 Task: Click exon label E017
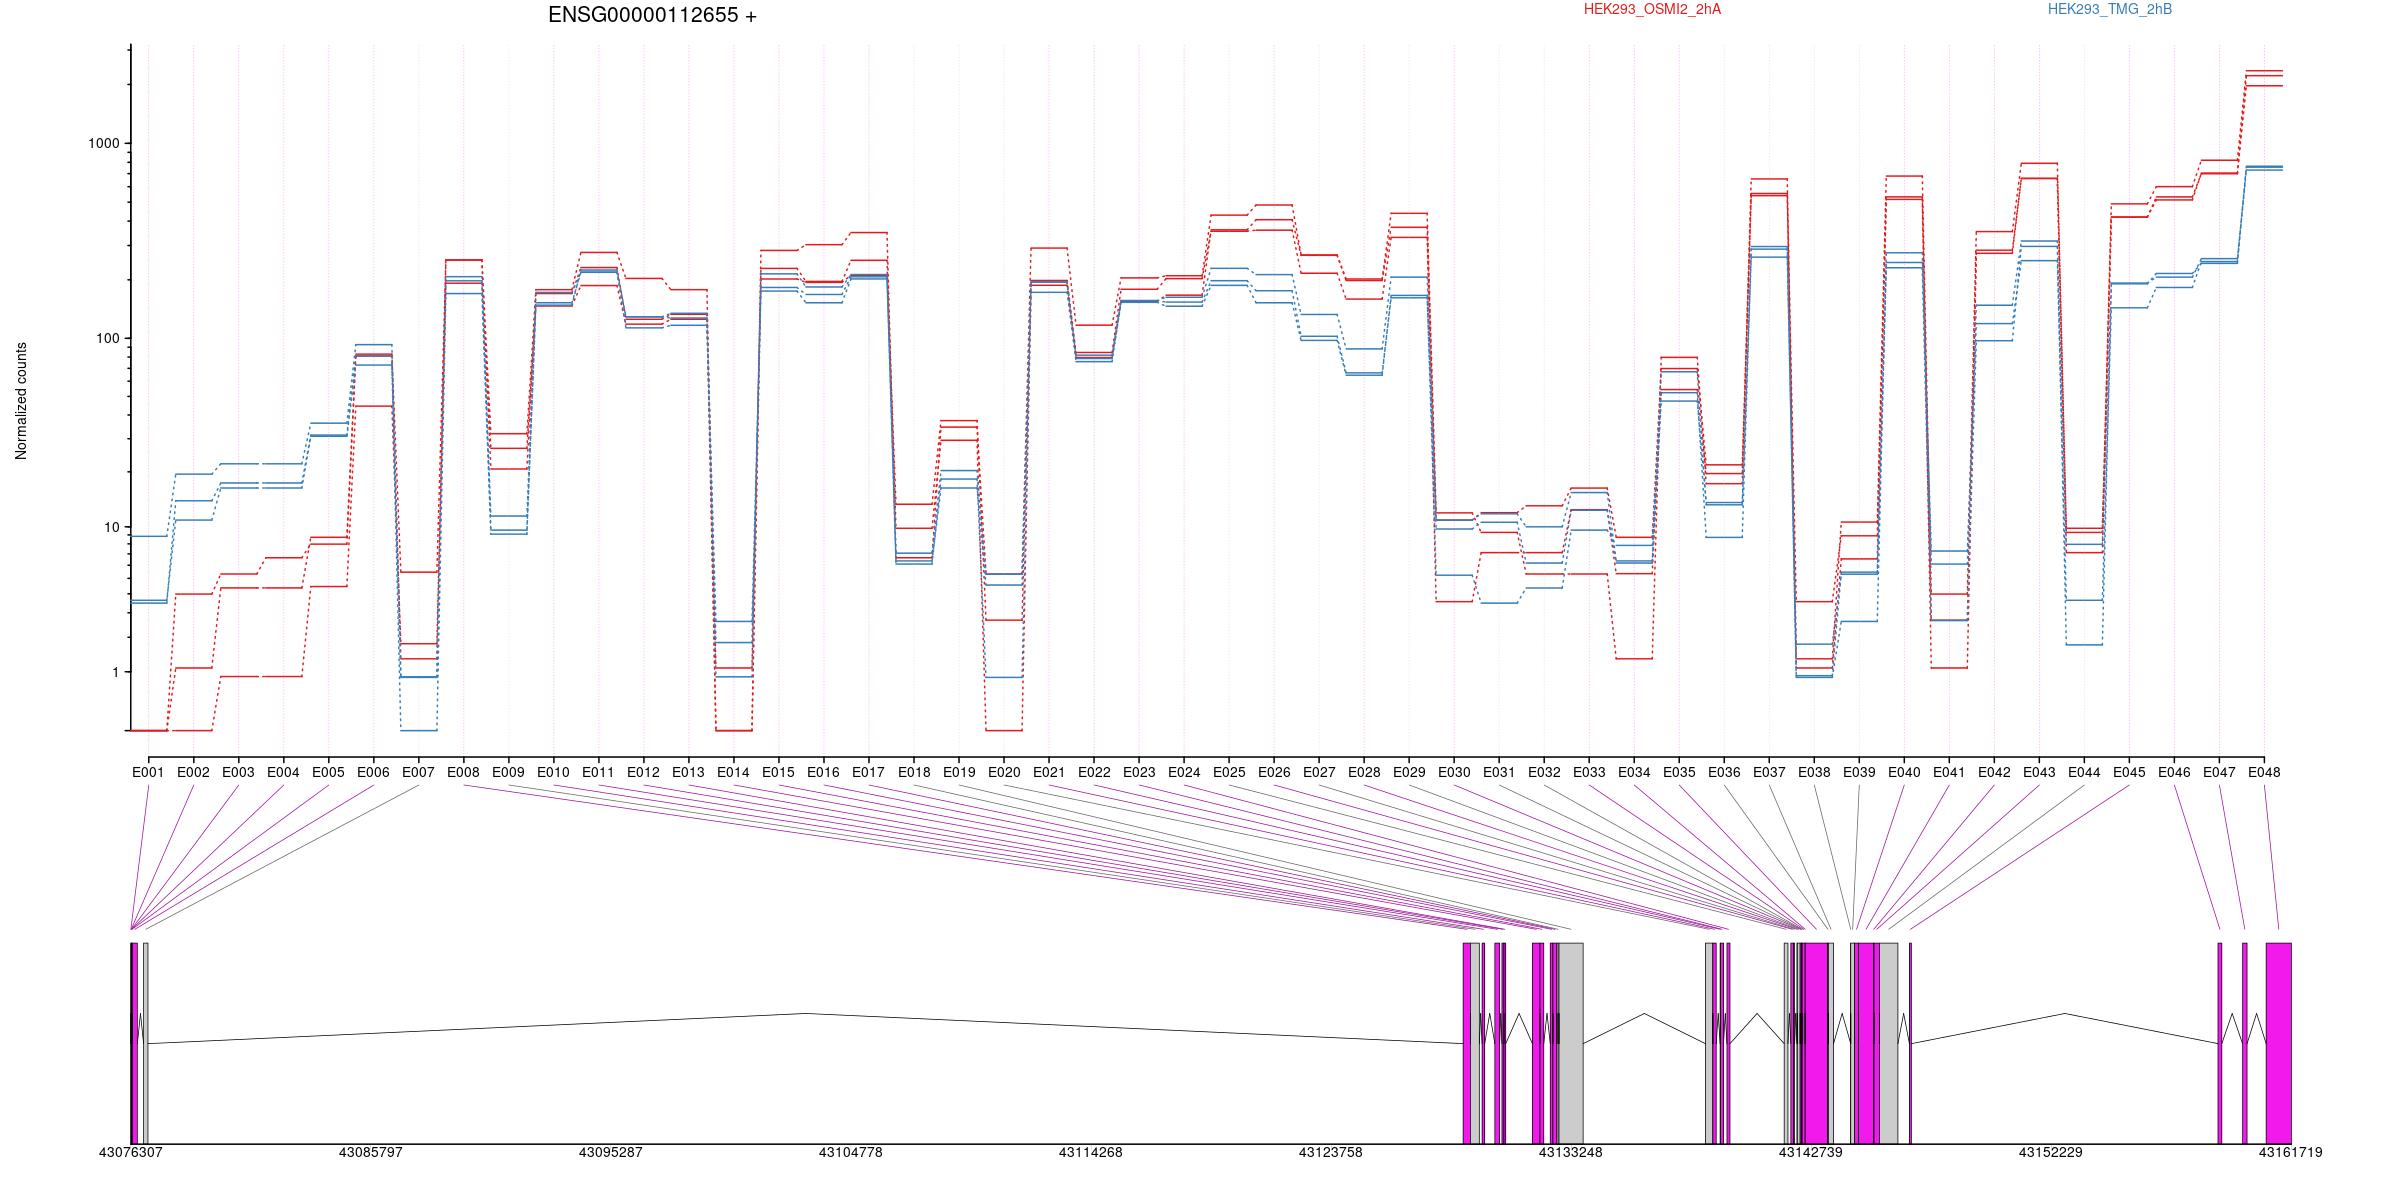click(x=868, y=772)
